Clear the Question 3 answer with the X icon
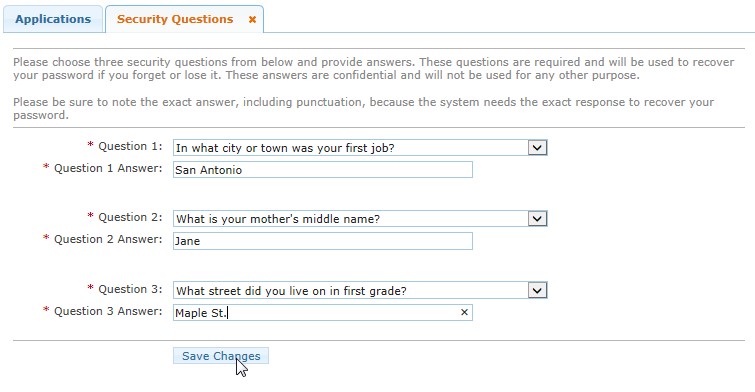The width and height of the screenshot is (755, 392). [x=464, y=313]
